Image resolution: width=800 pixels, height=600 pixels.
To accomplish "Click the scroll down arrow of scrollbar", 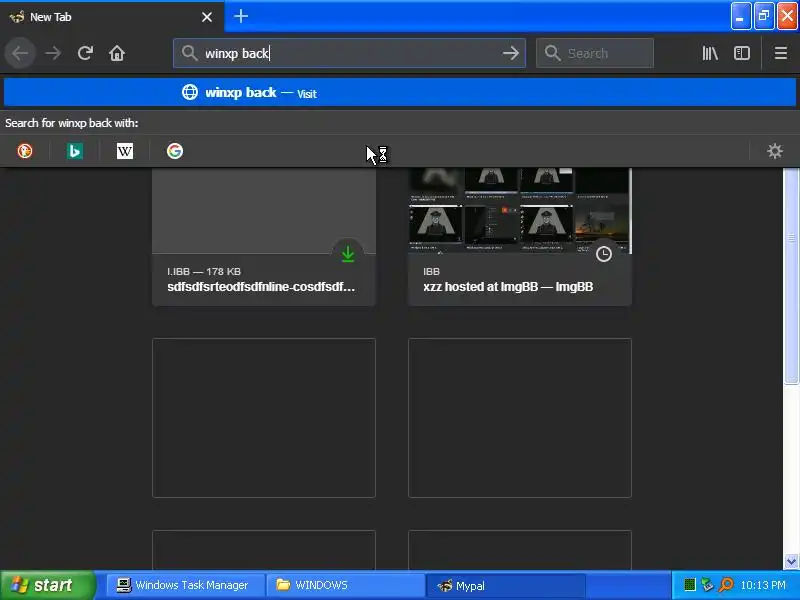I will 791,561.
